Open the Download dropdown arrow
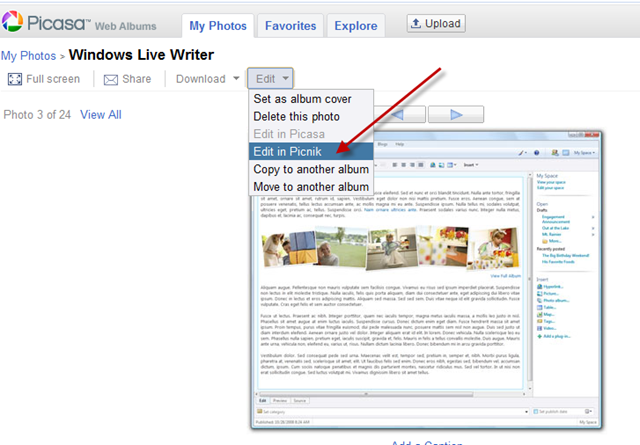 [x=236, y=78]
